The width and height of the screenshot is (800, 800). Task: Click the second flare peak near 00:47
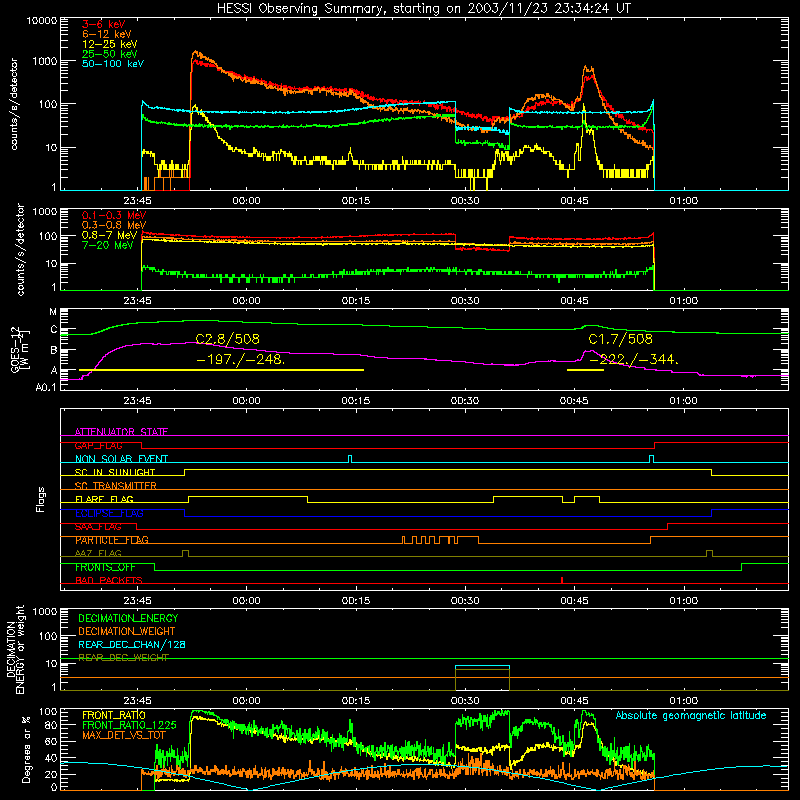pos(588,68)
